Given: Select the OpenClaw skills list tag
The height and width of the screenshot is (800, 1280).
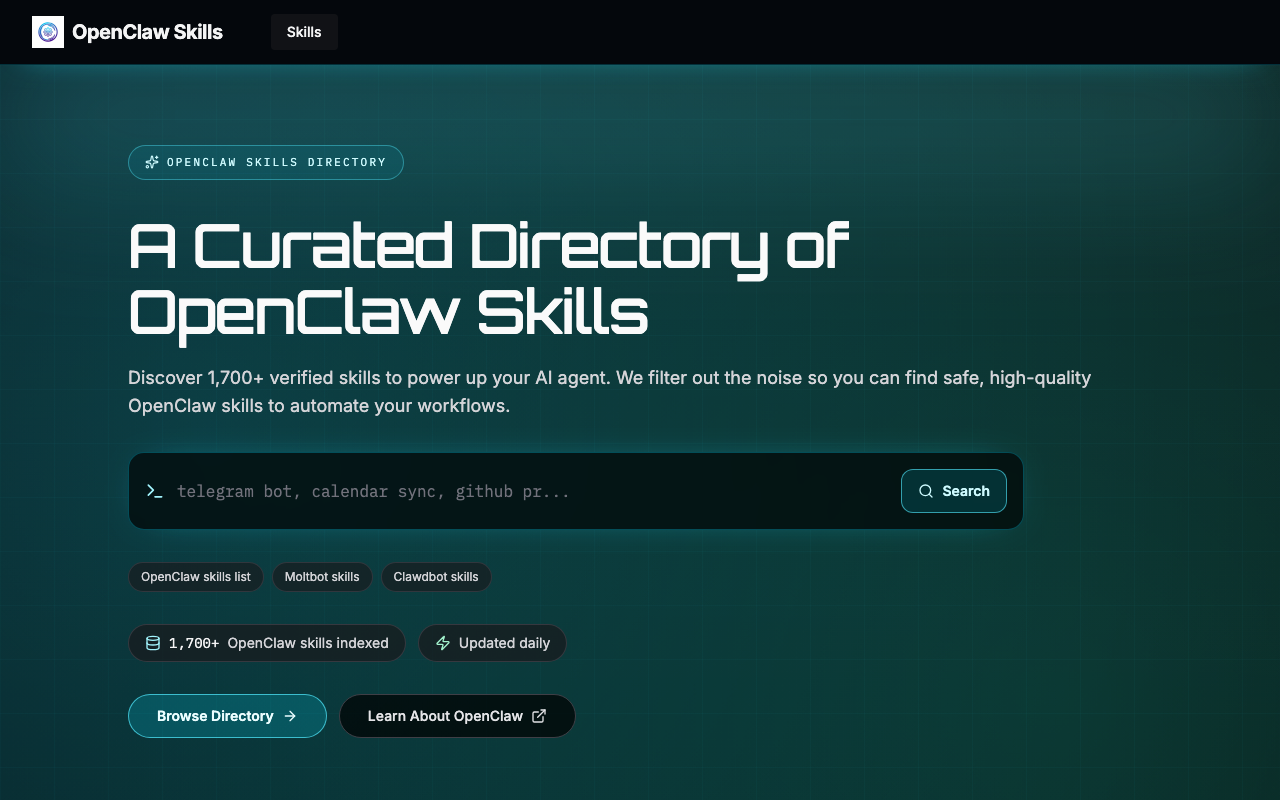Looking at the screenshot, I should click(x=196, y=577).
